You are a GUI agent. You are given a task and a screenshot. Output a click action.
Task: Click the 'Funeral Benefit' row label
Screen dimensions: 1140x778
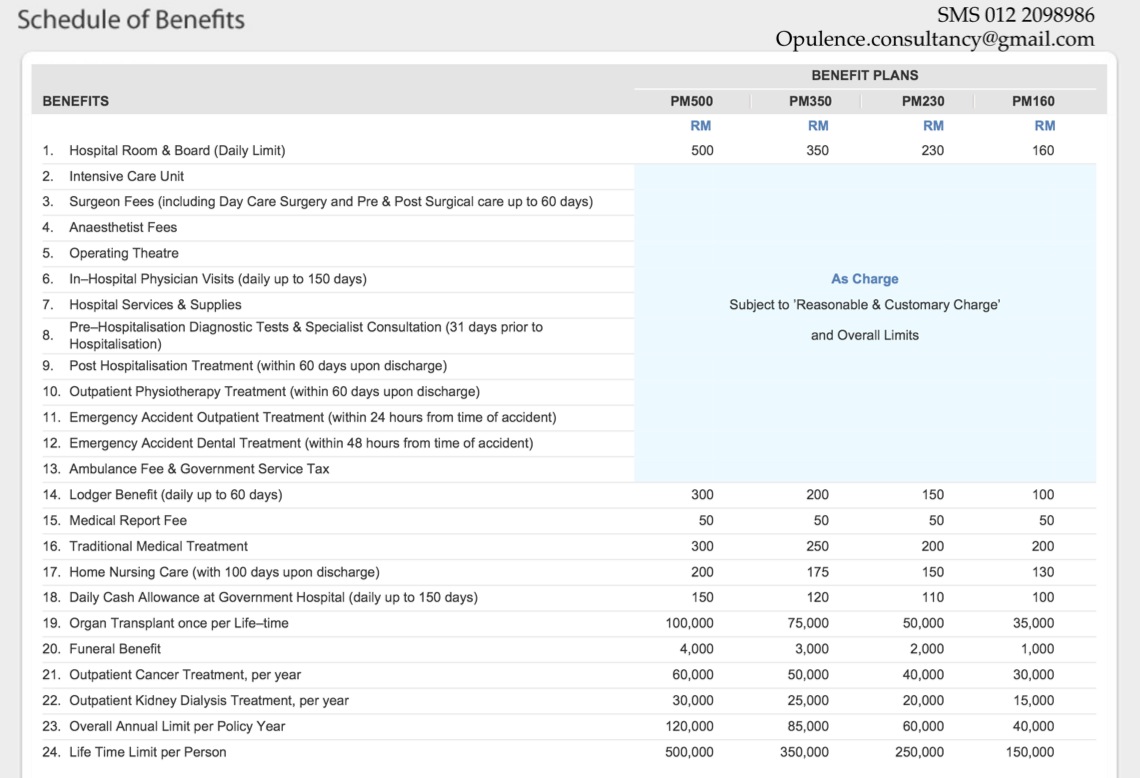coord(115,649)
